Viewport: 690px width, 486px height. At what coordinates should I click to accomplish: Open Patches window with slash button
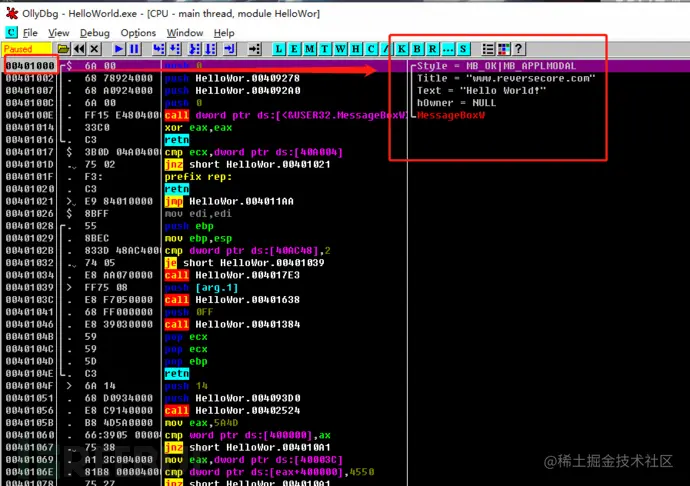pos(385,49)
